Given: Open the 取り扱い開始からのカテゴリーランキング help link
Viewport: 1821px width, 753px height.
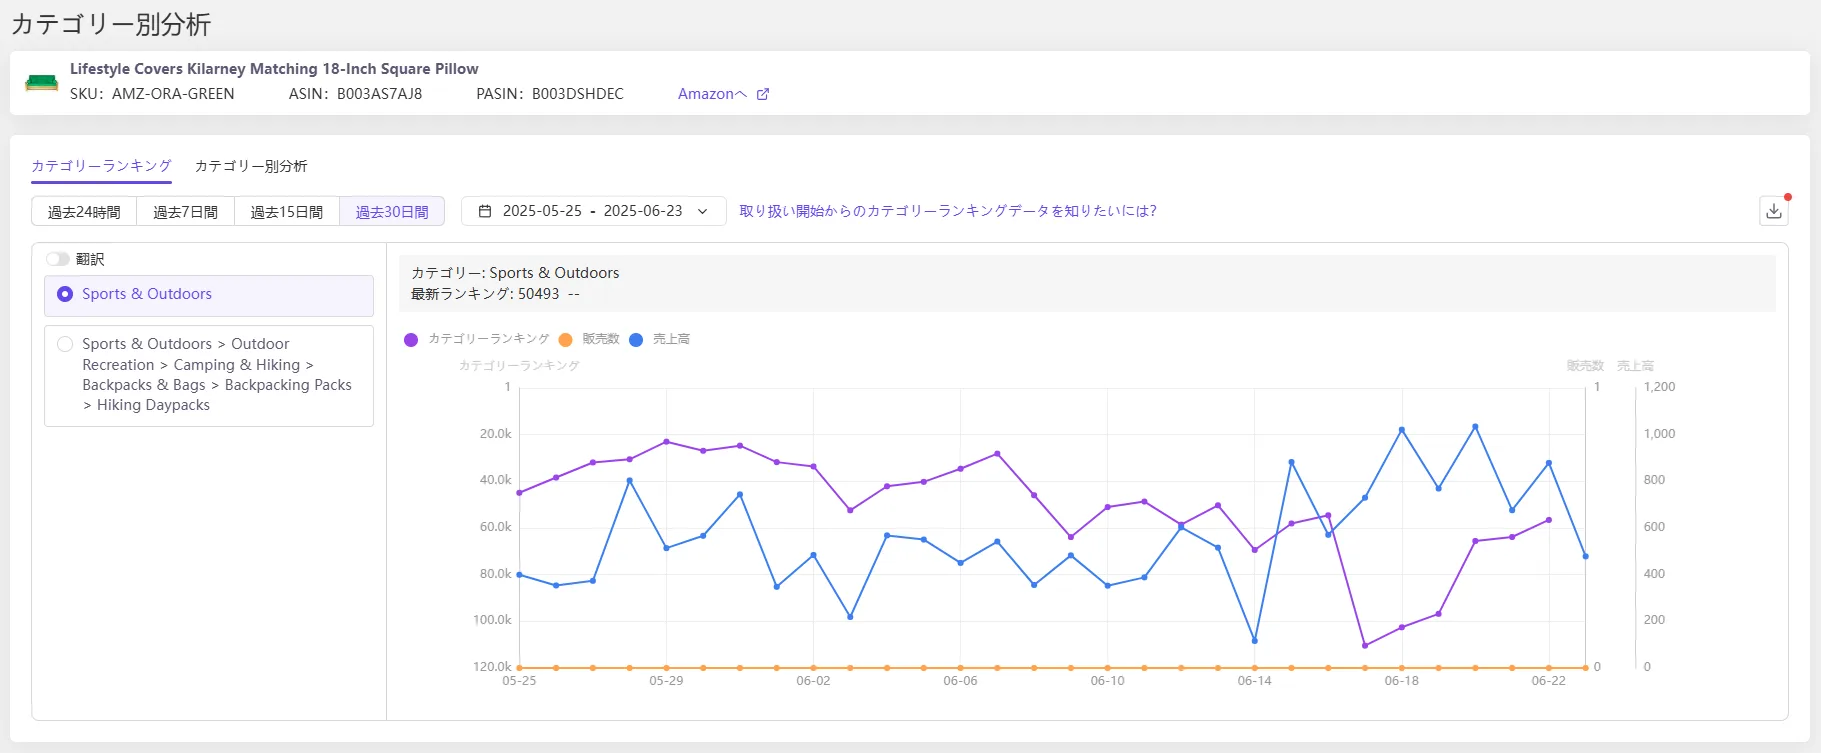Looking at the screenshot, I should click(x=948, y=211).
